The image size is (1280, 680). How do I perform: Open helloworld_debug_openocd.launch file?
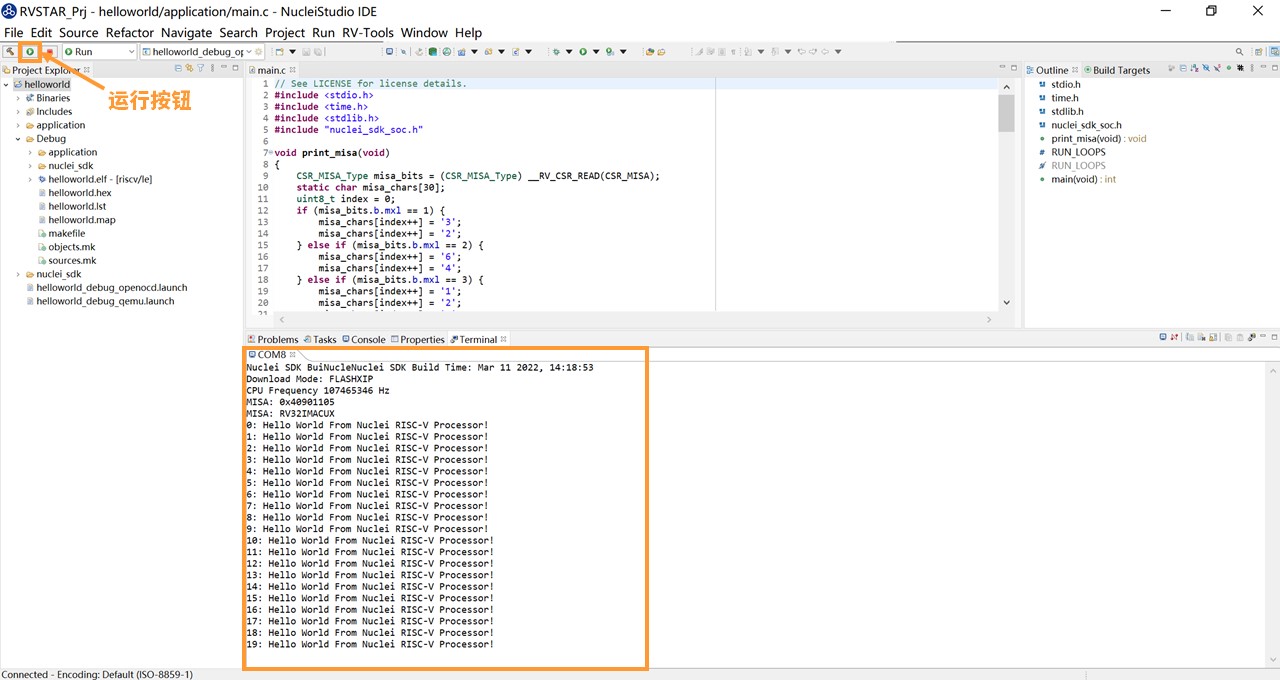[111, 287]
